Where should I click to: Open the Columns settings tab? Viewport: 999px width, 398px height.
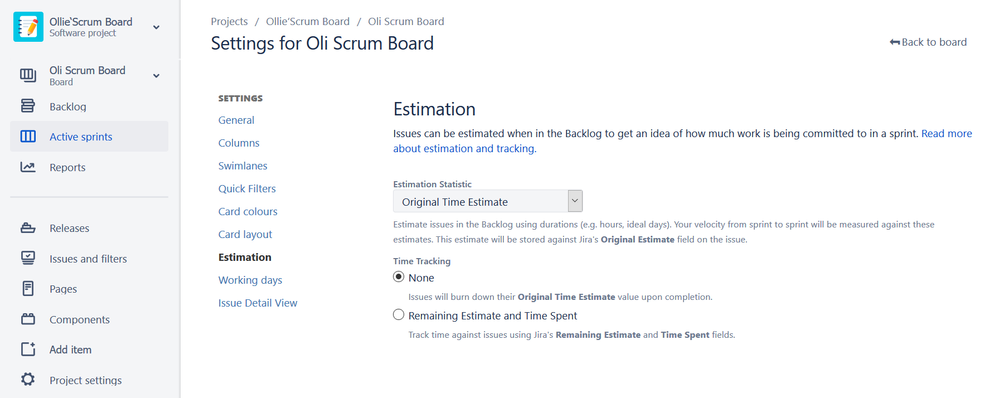pos(239,143)
